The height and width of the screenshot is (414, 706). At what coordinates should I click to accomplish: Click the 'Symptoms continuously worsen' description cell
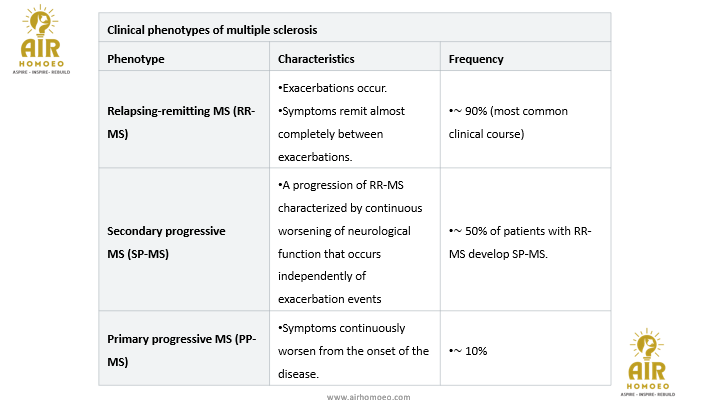(x=353, y=350)
